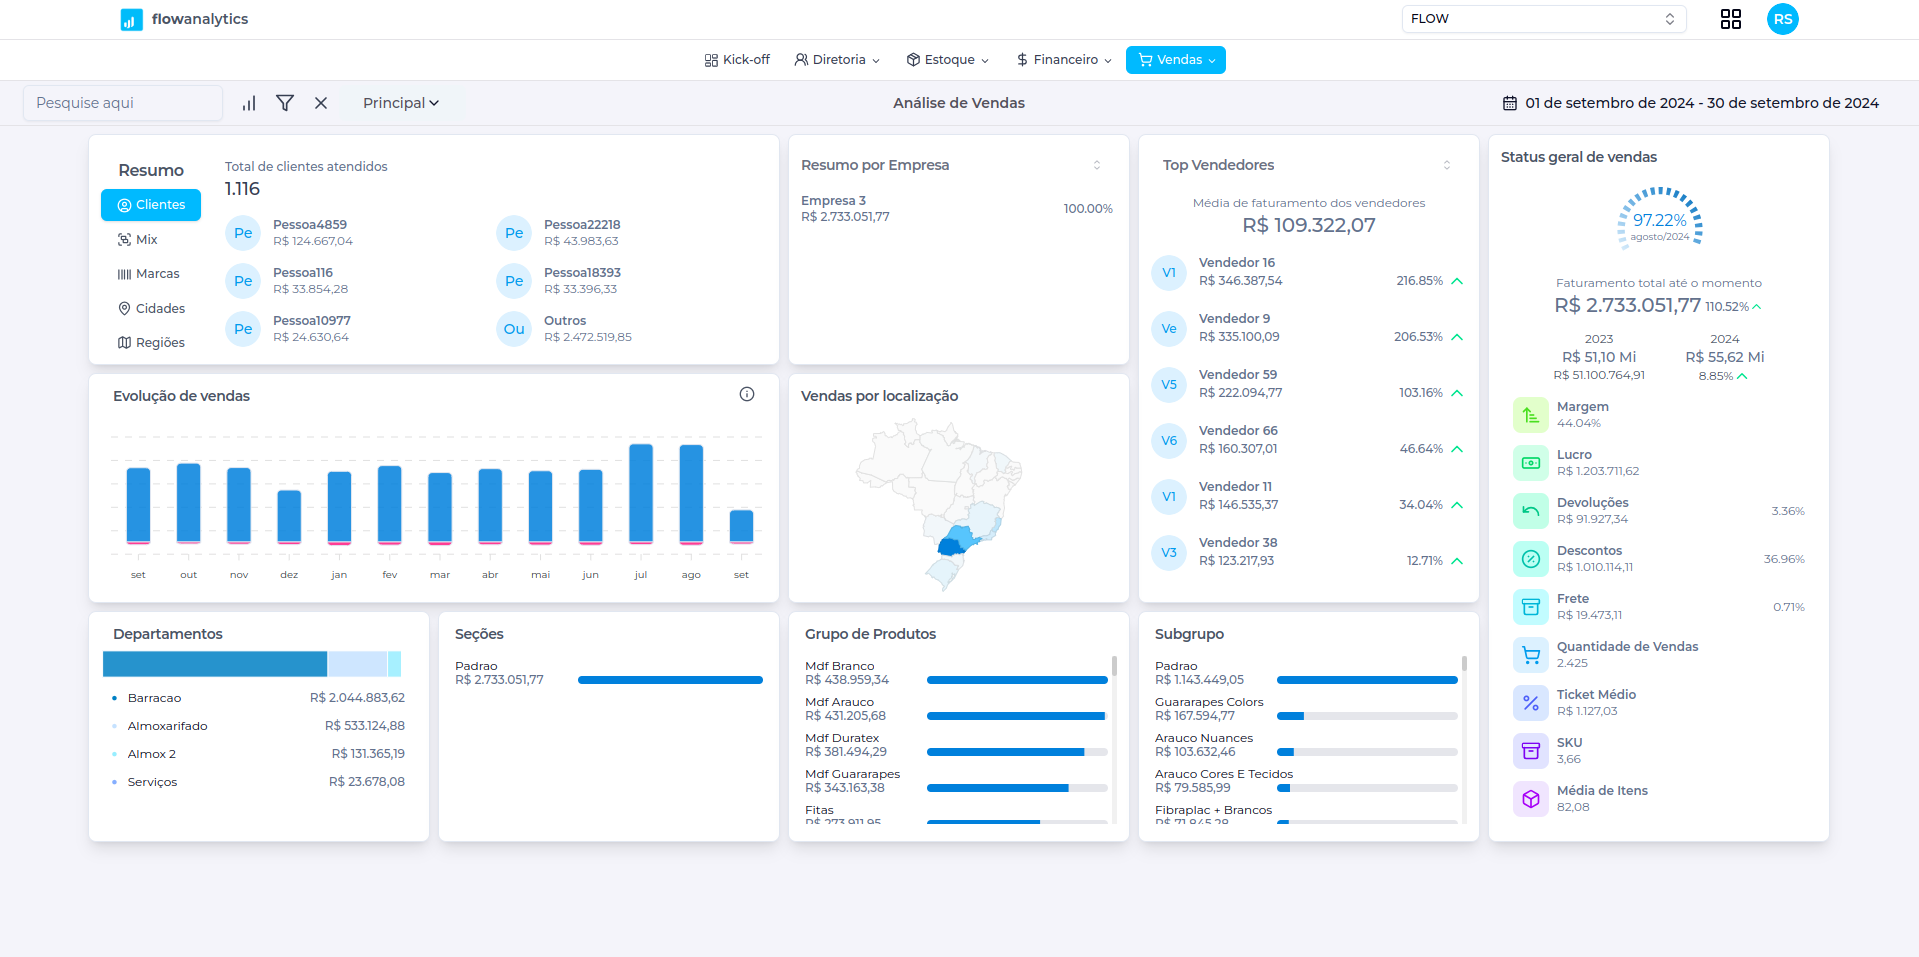Toggle sort on Top Vendedores
1919x957 pixels.
[x=1447, y=165]
